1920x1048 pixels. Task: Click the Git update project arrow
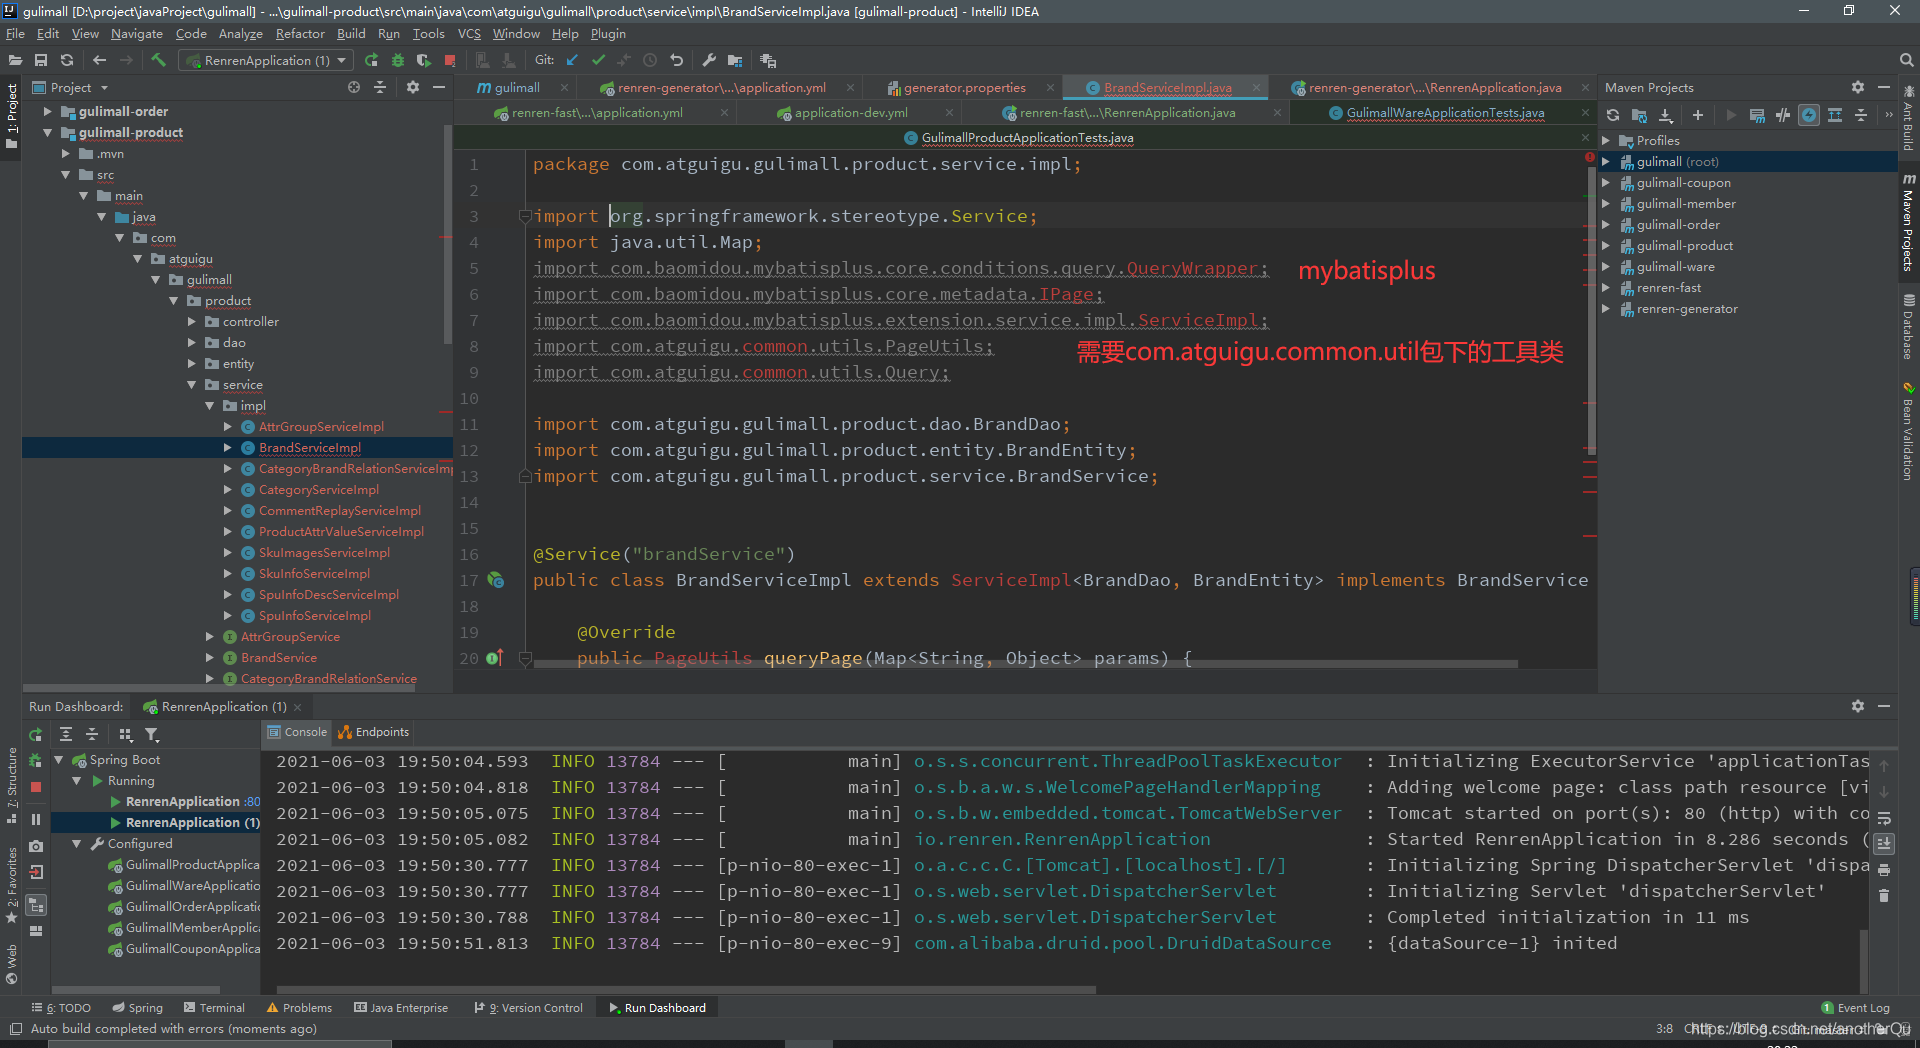pos(572,60)
